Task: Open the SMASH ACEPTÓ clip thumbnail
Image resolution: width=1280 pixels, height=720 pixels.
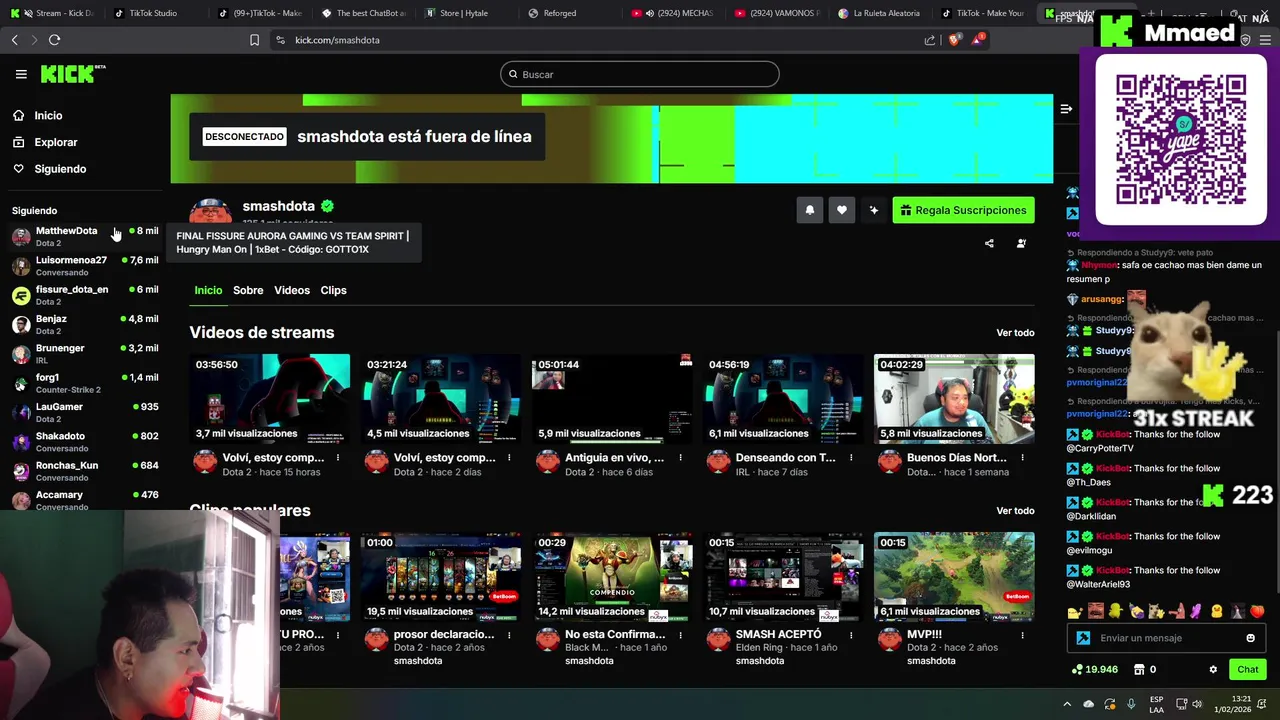Action: click(783, 577)
